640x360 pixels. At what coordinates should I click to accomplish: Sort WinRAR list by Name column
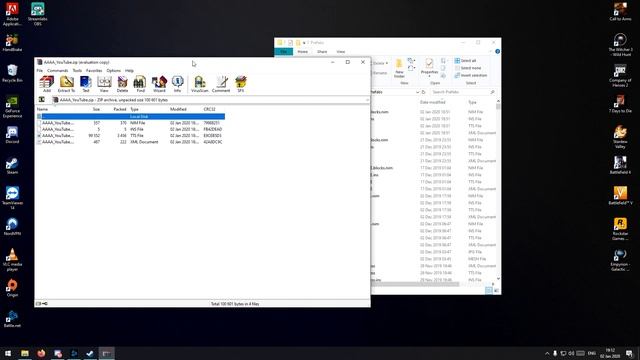click(x=42, y=109)
